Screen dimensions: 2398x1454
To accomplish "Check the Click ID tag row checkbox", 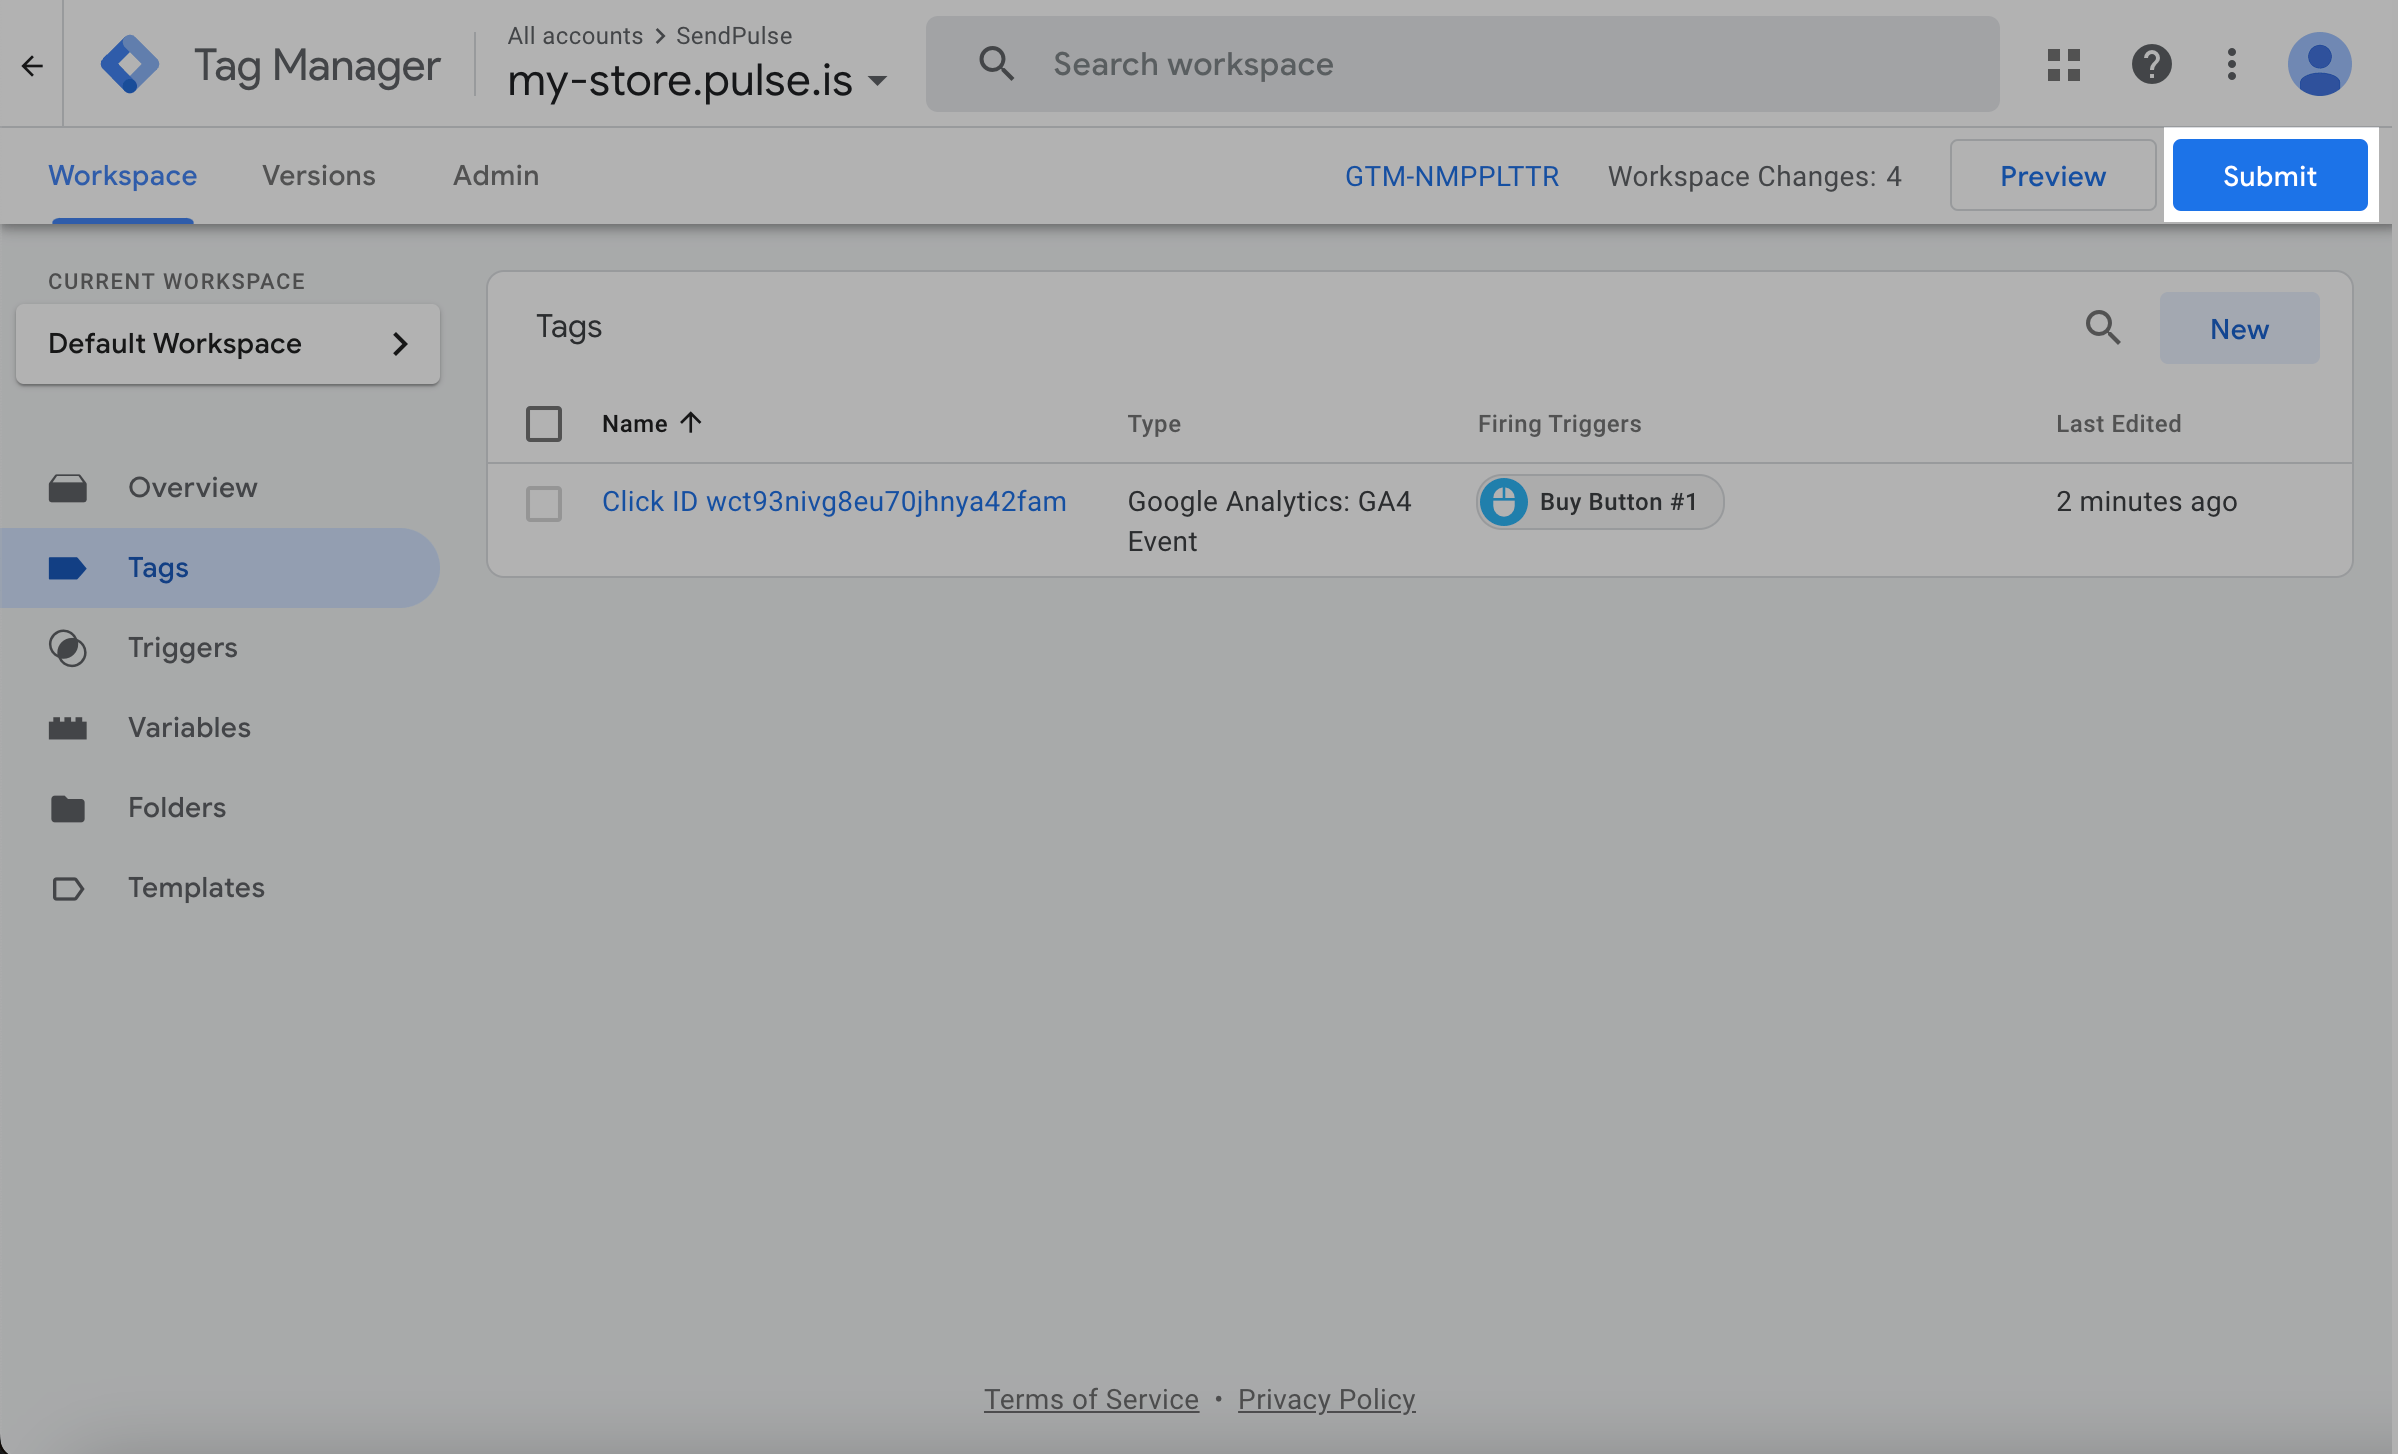I will (x=544, y=503).
